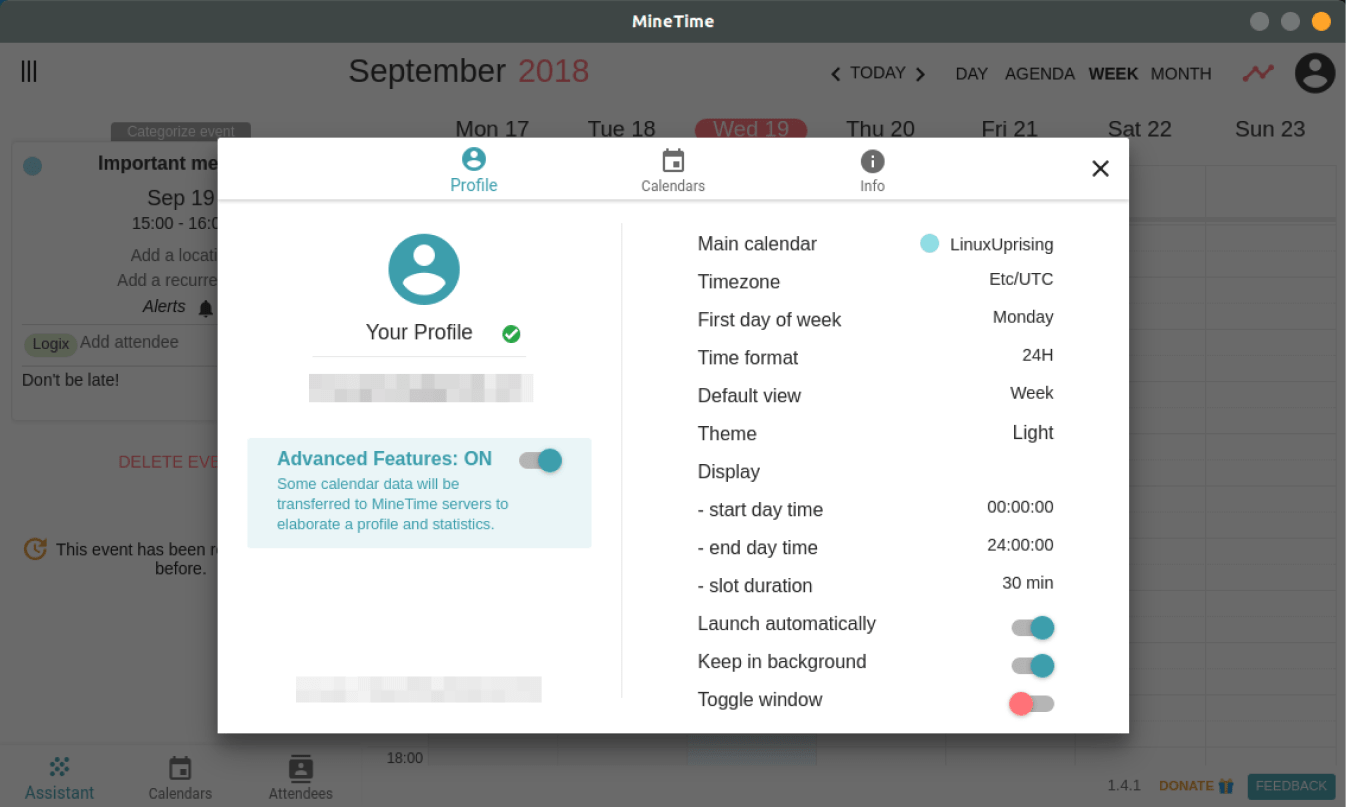Change the Theme setting from Light
The width and height of the screenshot is (1346, 807).
click(1032, 432)
